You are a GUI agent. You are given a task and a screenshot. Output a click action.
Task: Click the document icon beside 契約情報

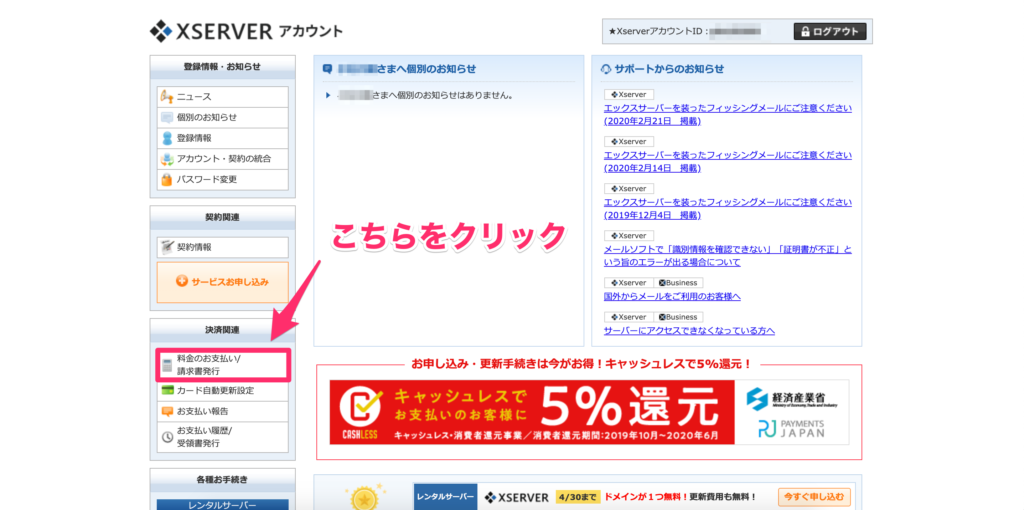coord(167,247)
